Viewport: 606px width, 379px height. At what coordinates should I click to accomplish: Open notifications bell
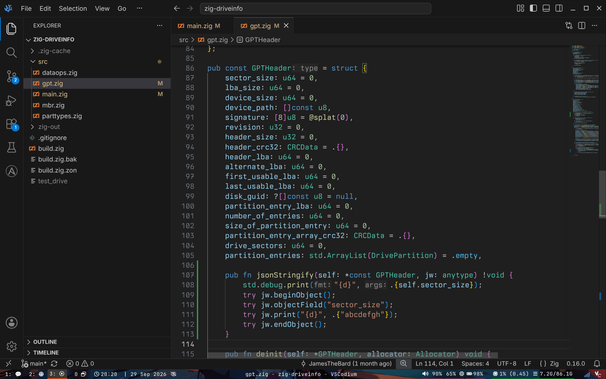[x=597, y=364]
